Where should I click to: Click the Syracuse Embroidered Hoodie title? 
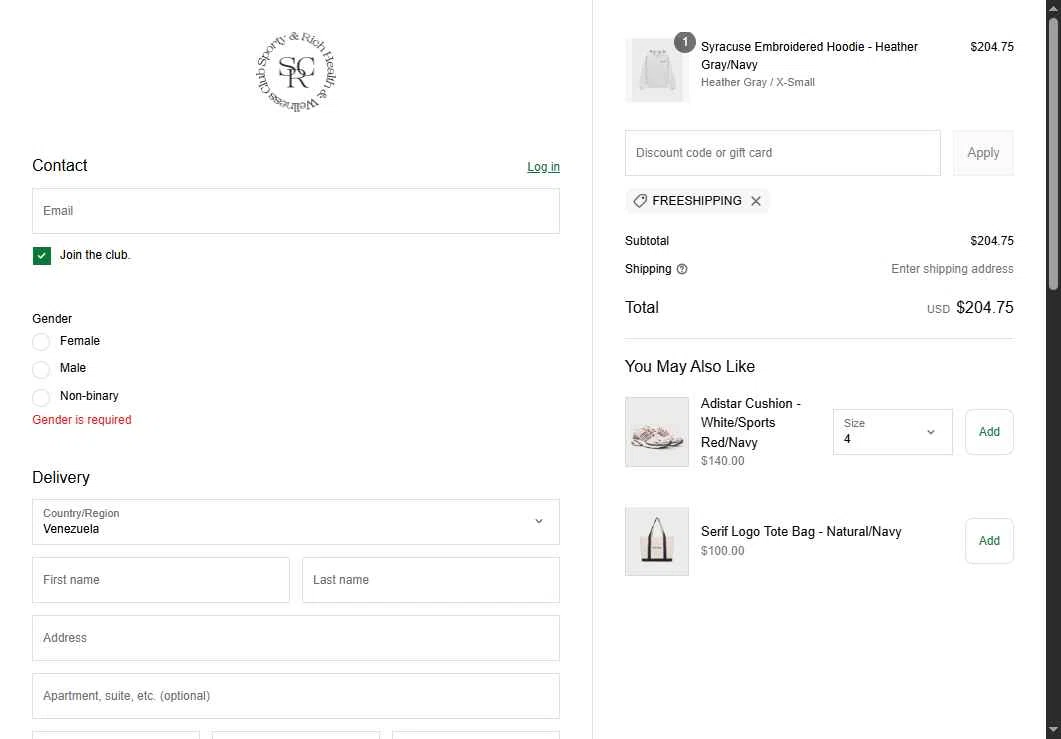[809, 55]
